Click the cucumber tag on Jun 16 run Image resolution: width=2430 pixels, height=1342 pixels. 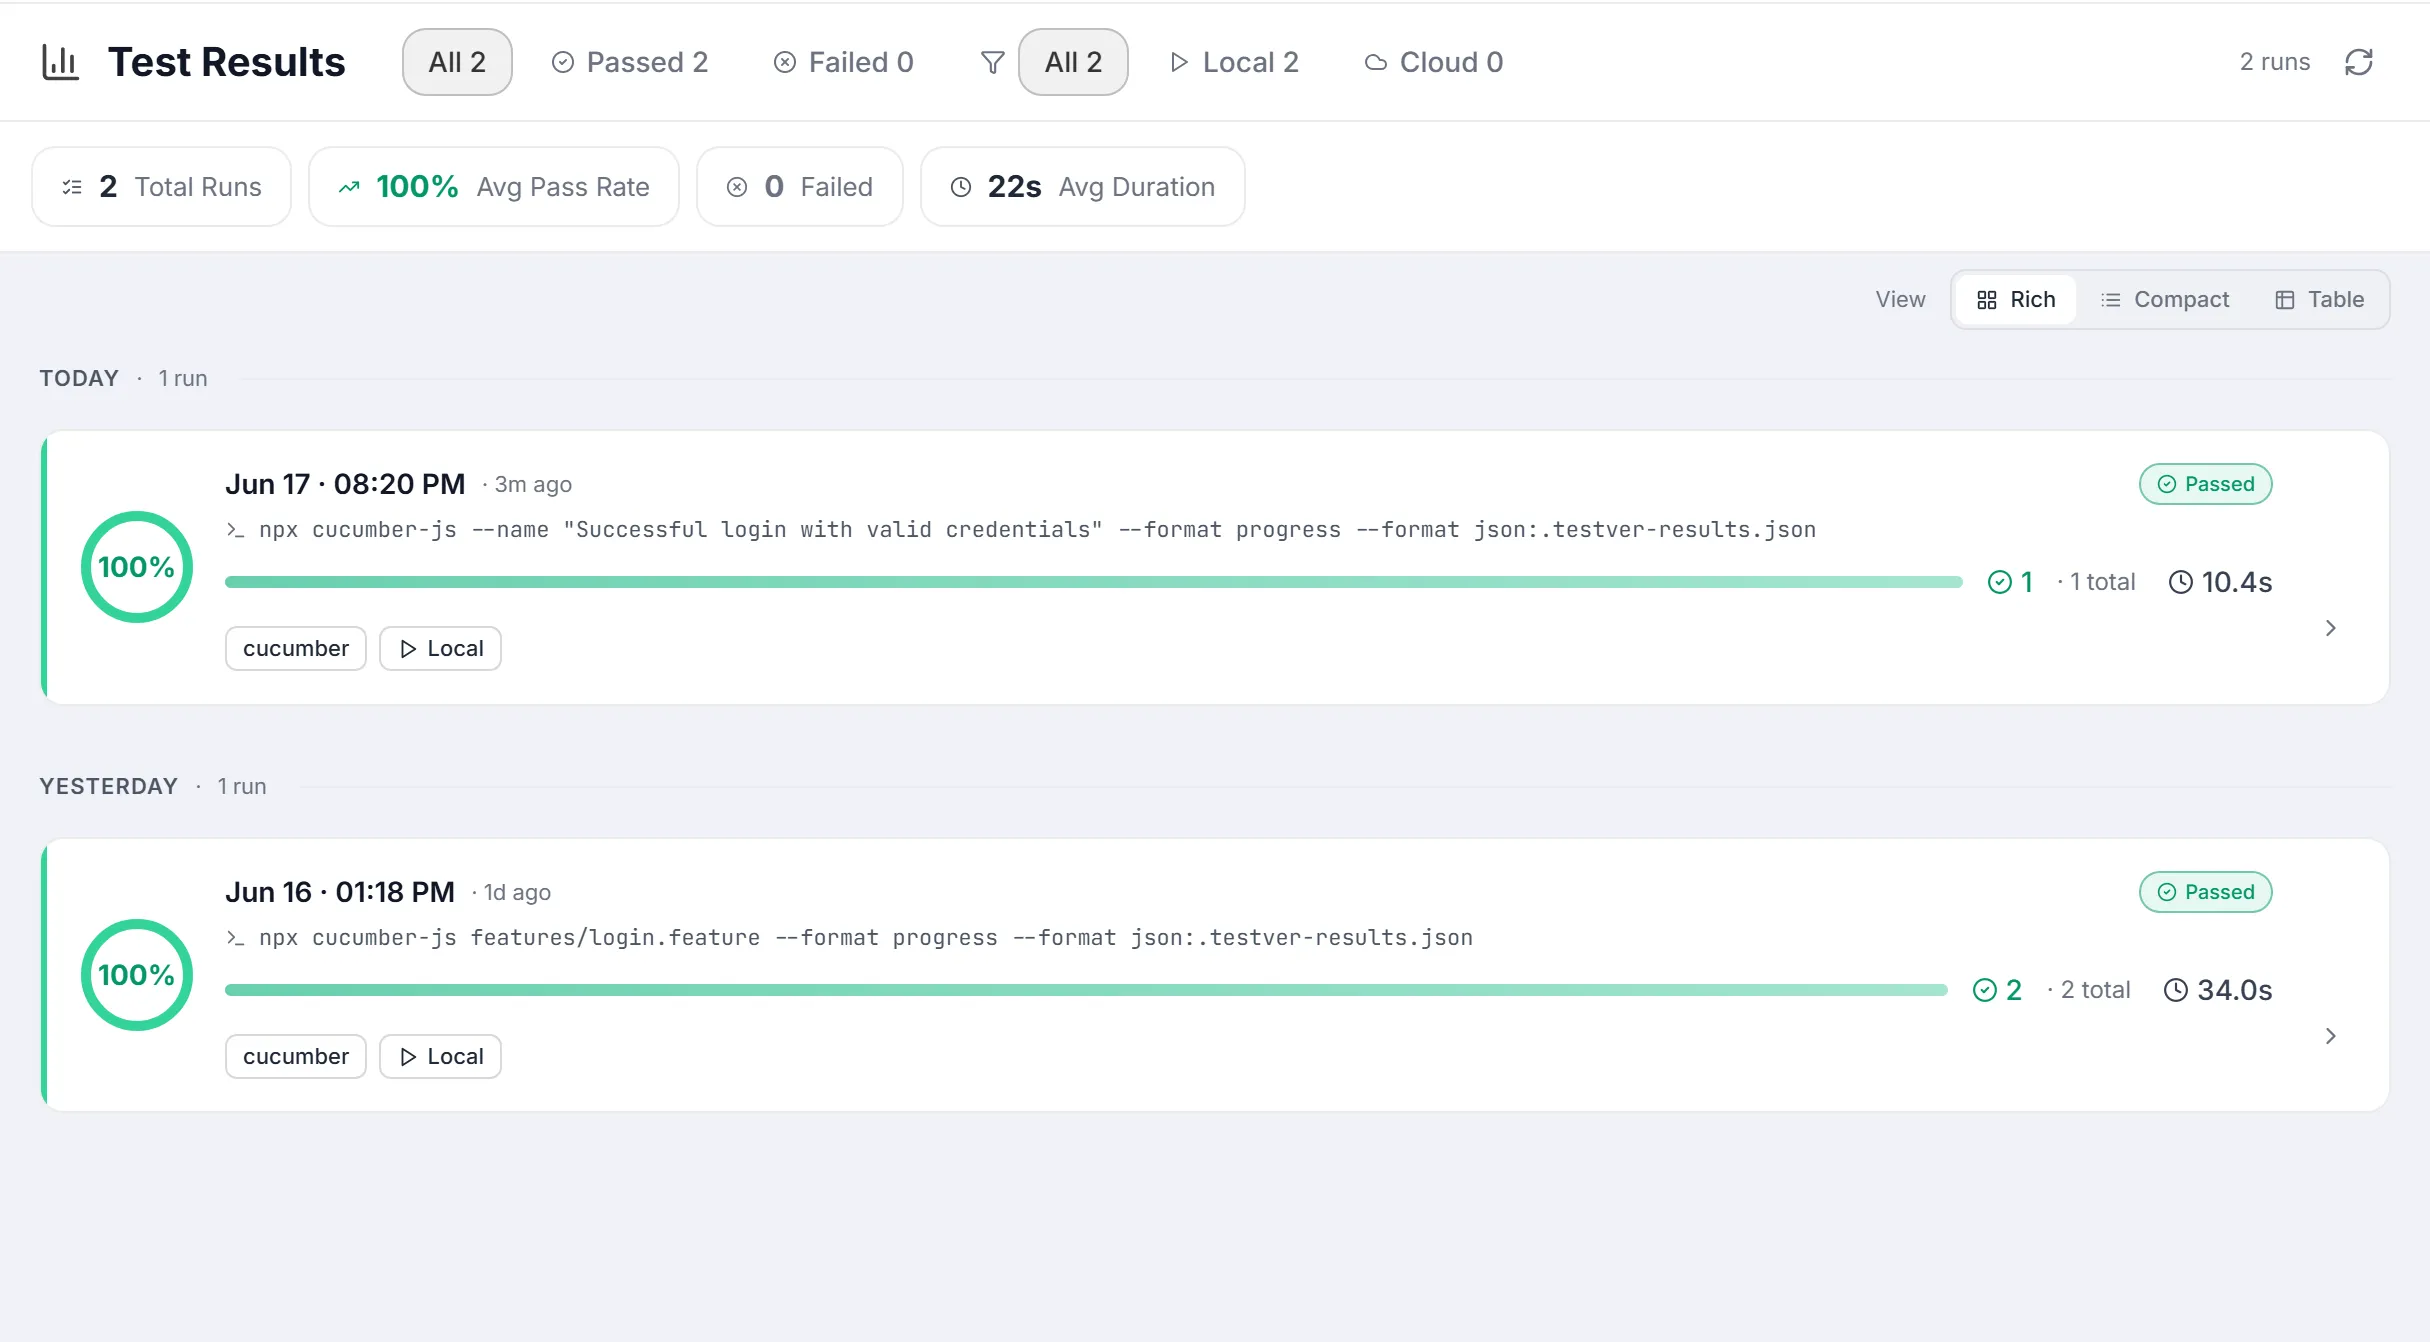click(x=296, y=1056)
